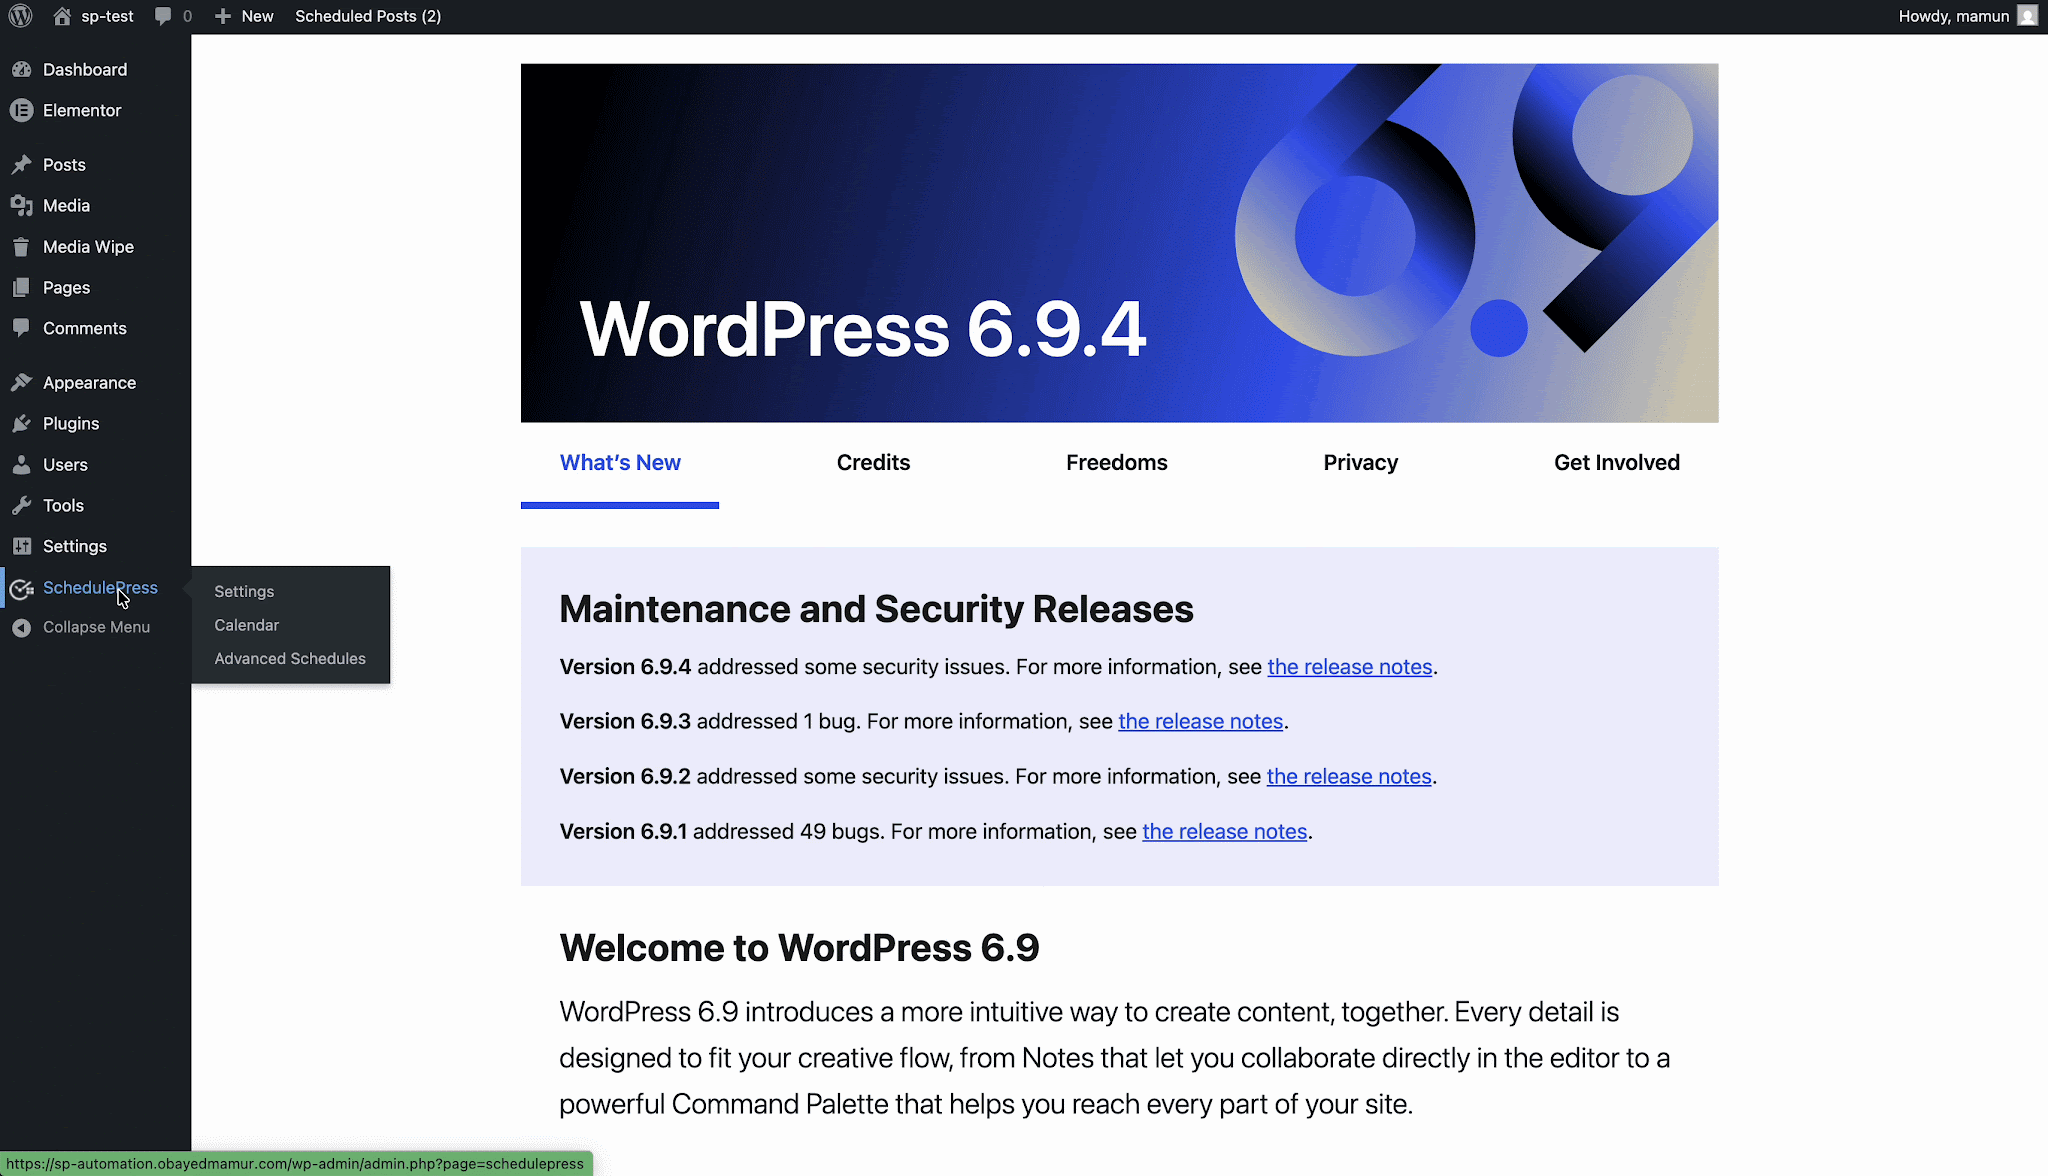
Task: Open release notes link for 6.9.3
Action: tap(1200, 722)
